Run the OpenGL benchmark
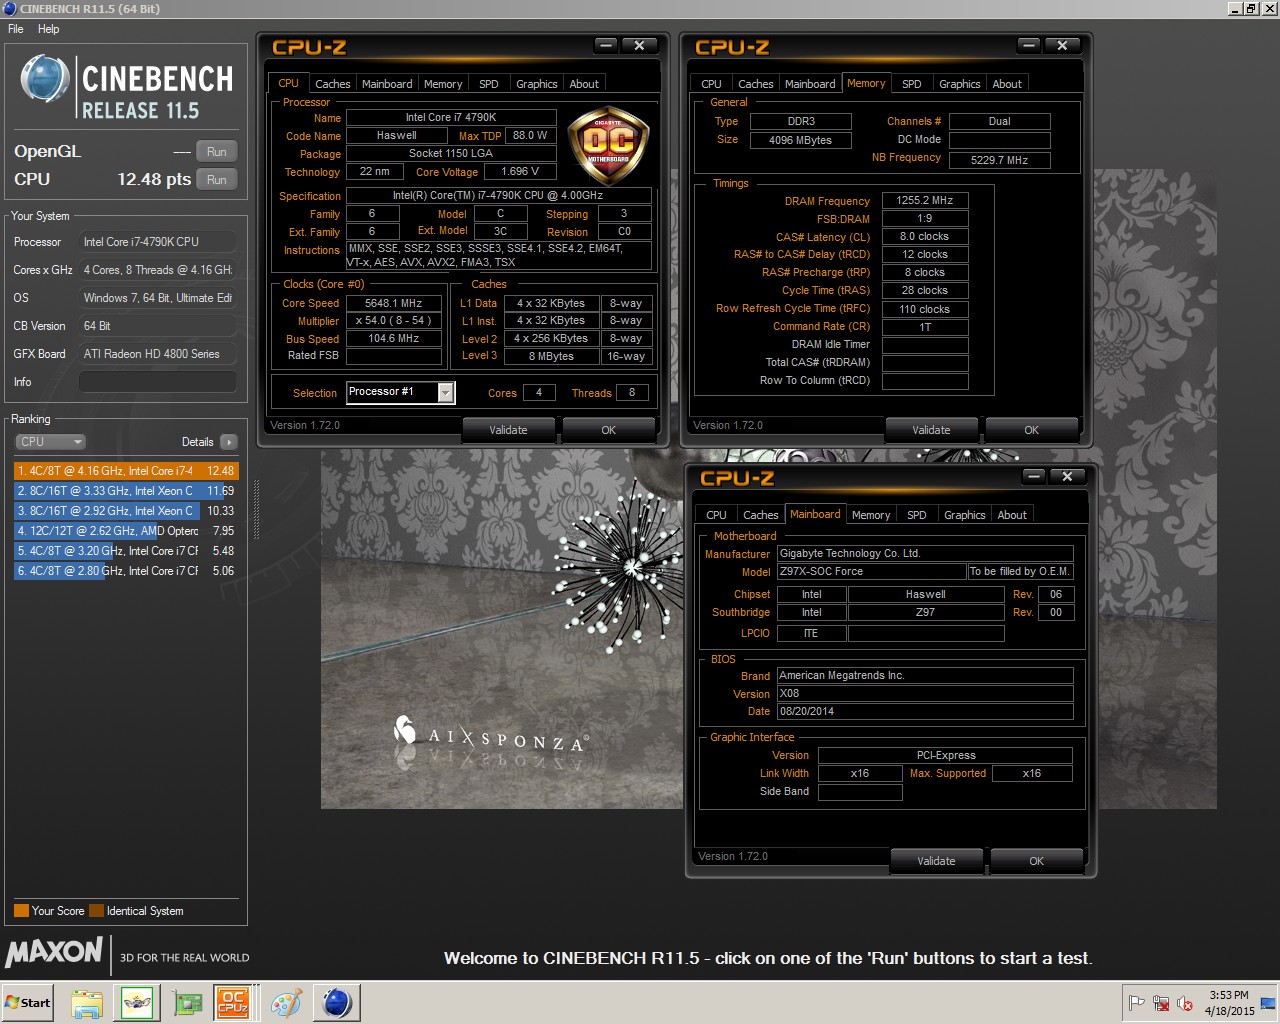Image resolution: width=1280 pixels, height=1024 pixels. 216,152
